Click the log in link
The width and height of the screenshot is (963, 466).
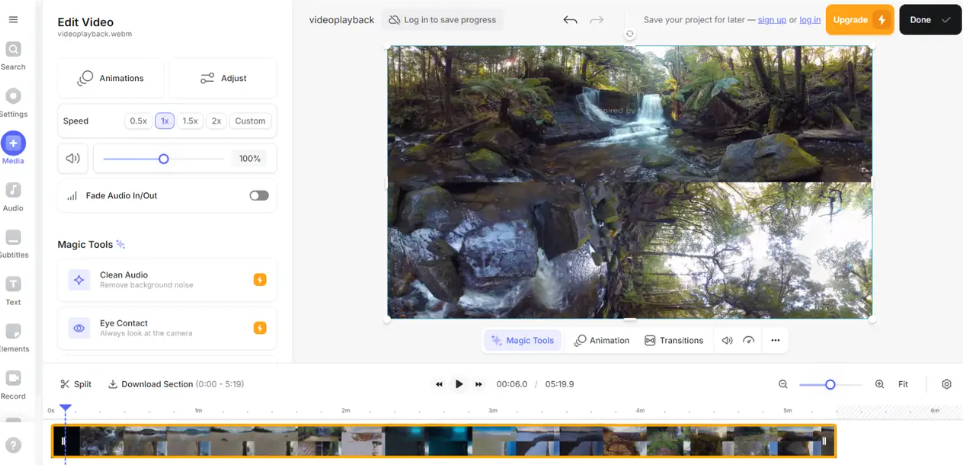pos(810,20)
